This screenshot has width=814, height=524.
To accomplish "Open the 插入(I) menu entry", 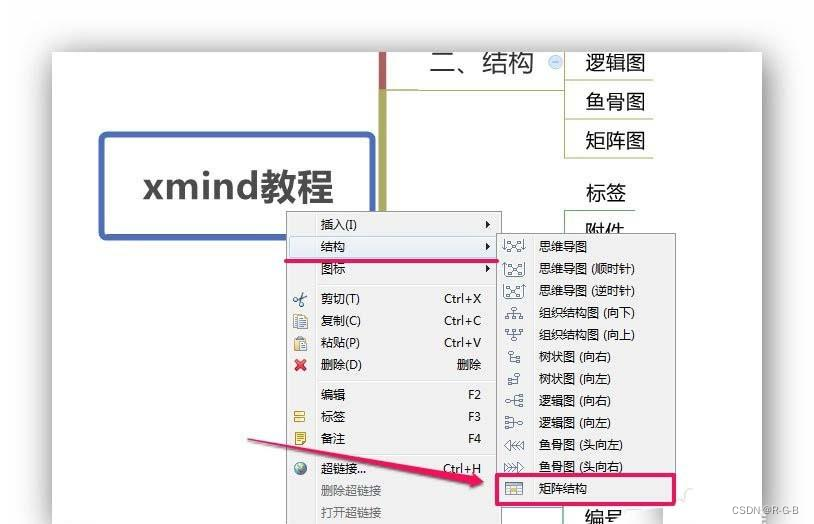I will point(394,224).
